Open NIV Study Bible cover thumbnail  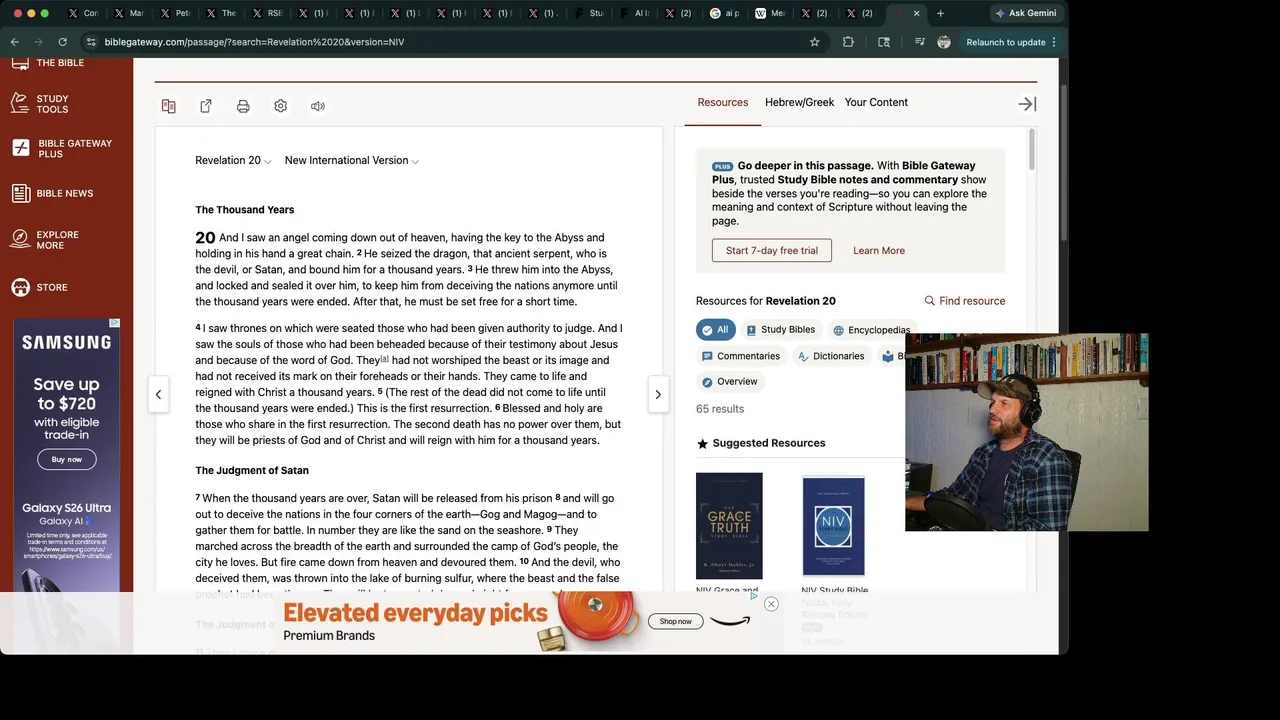[x=833, y=527]
